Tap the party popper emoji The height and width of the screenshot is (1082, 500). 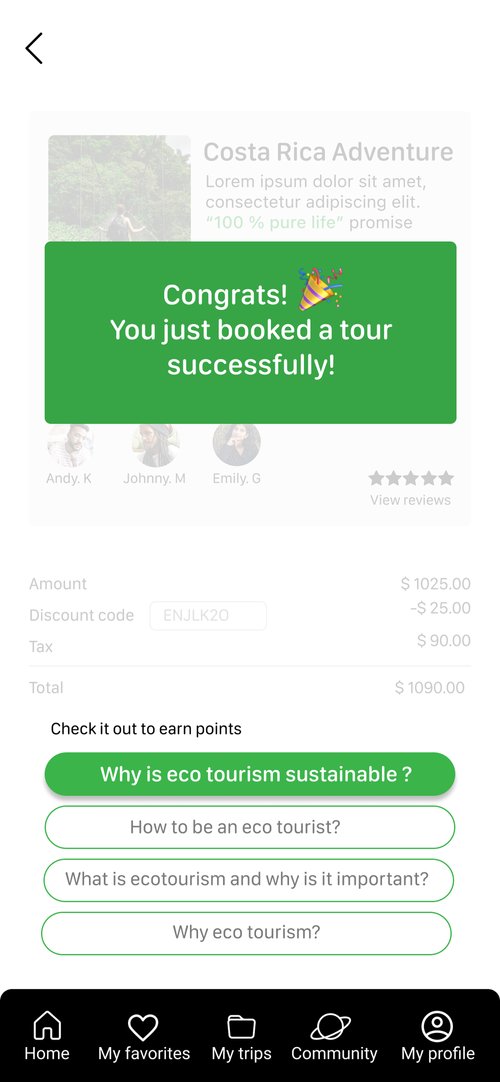321,288
